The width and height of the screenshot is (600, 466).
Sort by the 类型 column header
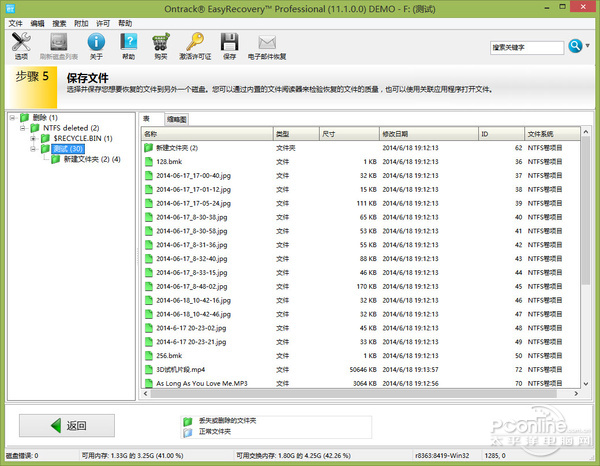coord(296,134)
